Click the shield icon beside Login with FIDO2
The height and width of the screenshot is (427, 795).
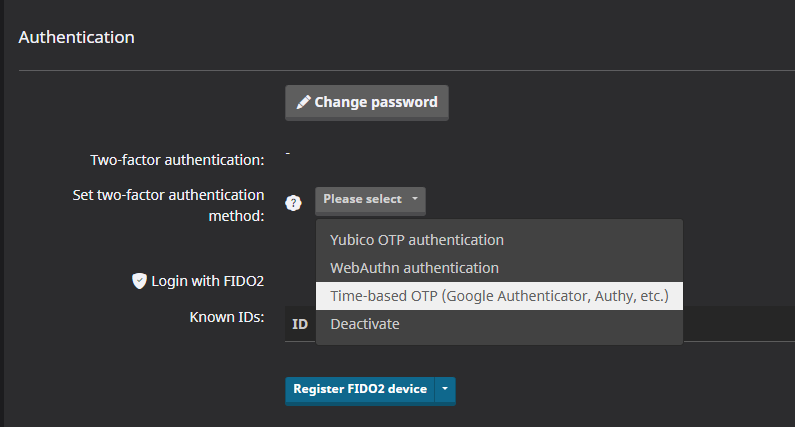pyautogui.click(x=139, y=281)
